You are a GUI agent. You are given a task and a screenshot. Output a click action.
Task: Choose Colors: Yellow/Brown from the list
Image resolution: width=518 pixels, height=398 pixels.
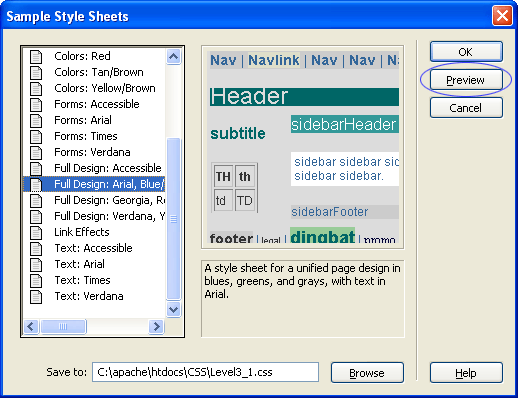click(105, 88)
